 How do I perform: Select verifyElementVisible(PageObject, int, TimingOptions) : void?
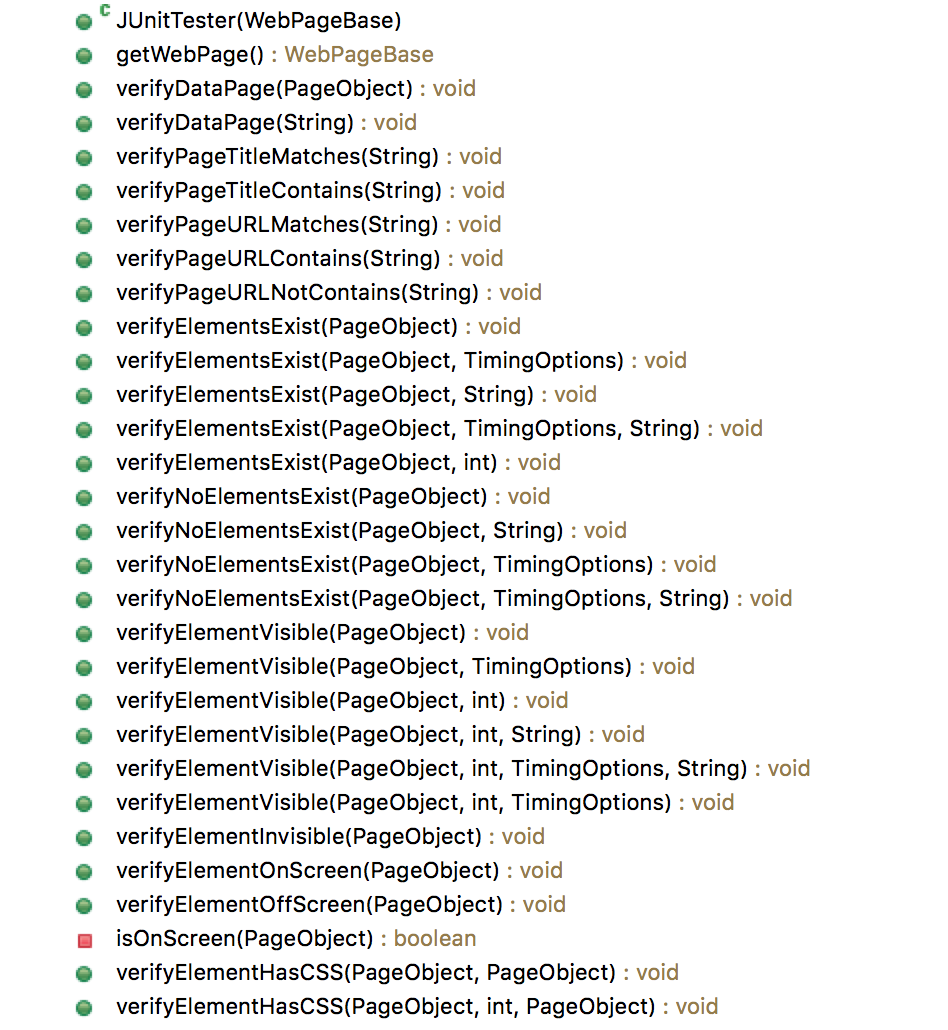pos(426,803)
